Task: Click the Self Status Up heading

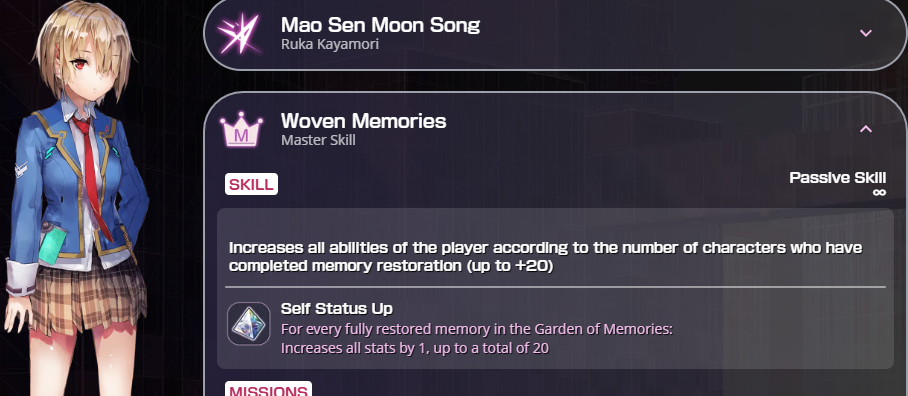Action: tap(336, 308)
